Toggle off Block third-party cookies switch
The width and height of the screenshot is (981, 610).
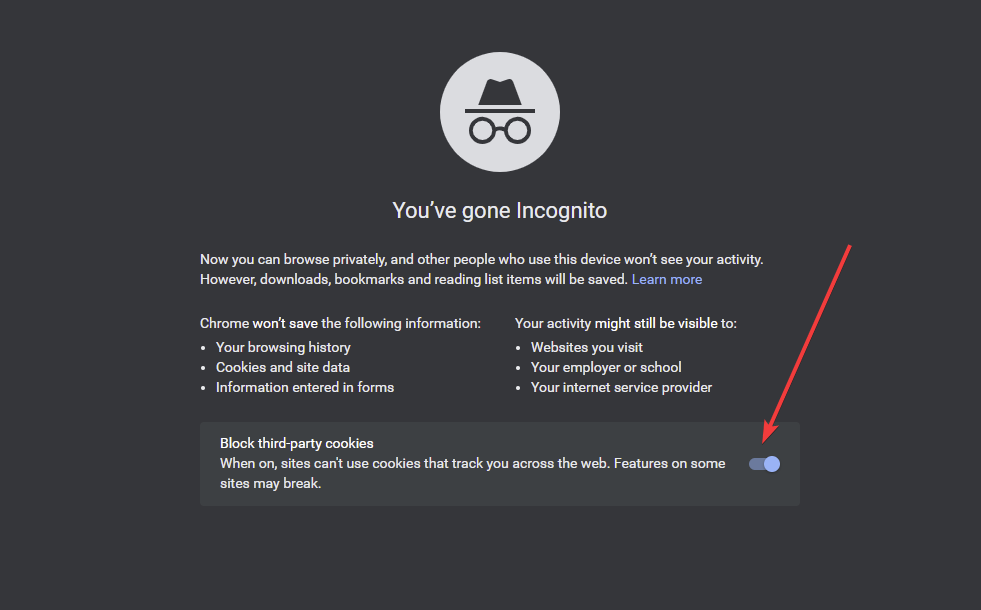pos(765,464)
